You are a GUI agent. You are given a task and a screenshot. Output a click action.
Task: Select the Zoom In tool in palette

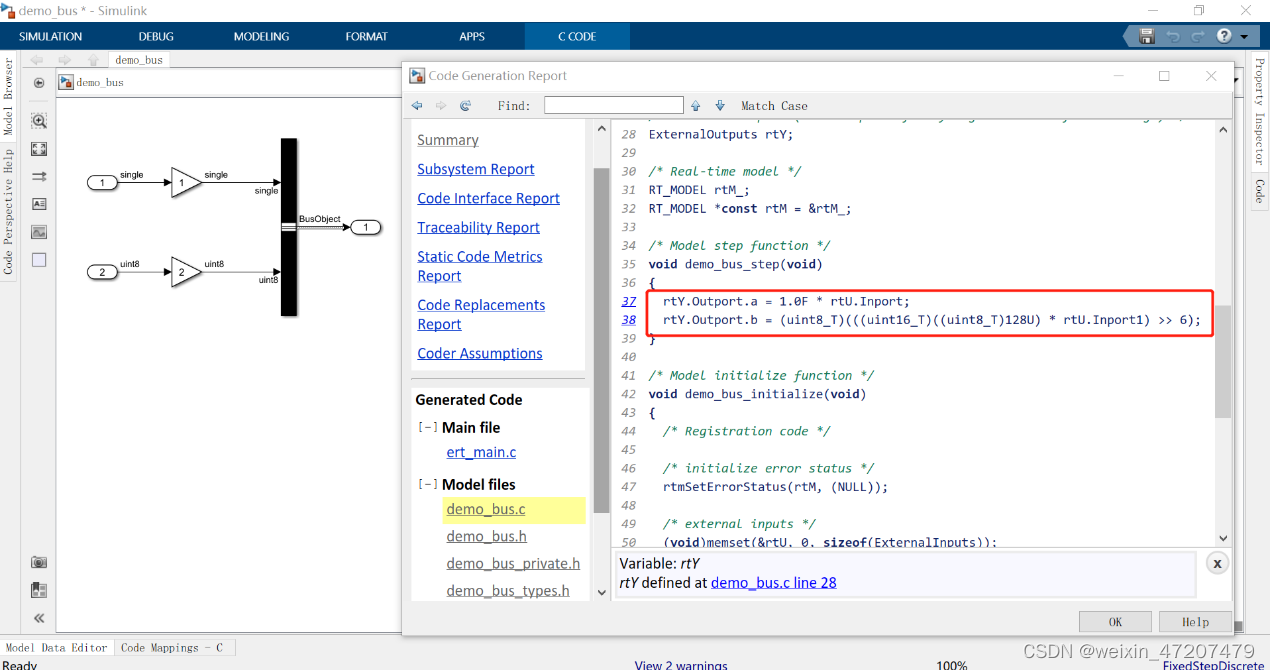point(39,121)
